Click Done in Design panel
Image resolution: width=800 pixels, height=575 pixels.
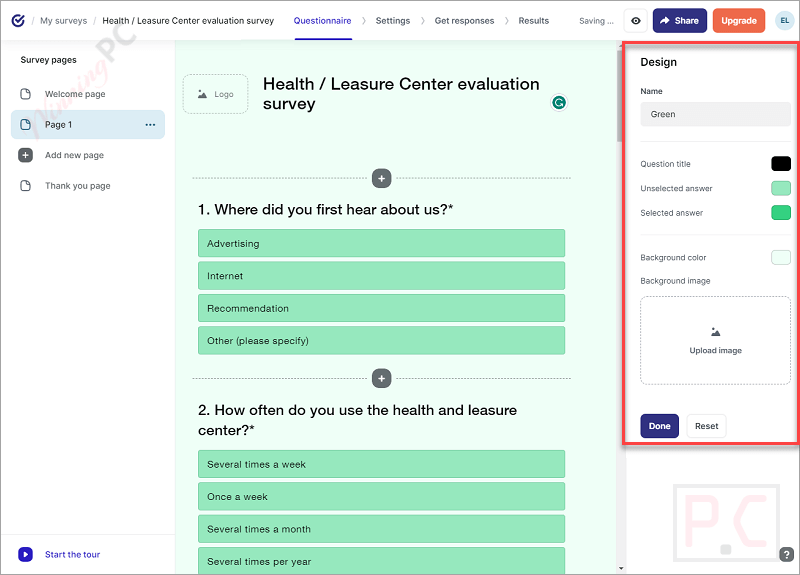pyautogui.click(x=659, y=426)
